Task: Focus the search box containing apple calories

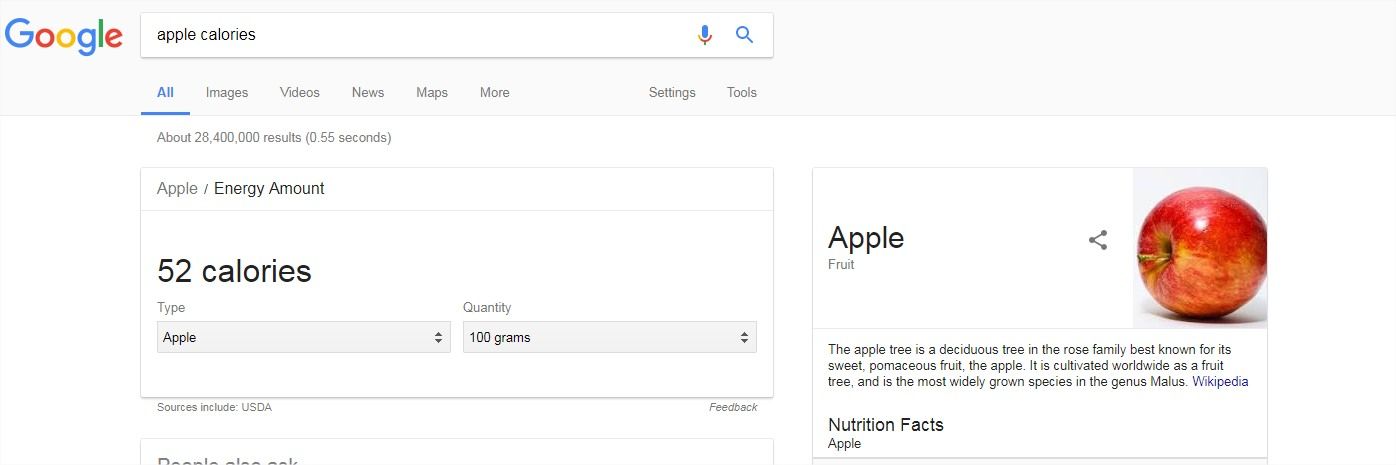Action: pos(420,35)
